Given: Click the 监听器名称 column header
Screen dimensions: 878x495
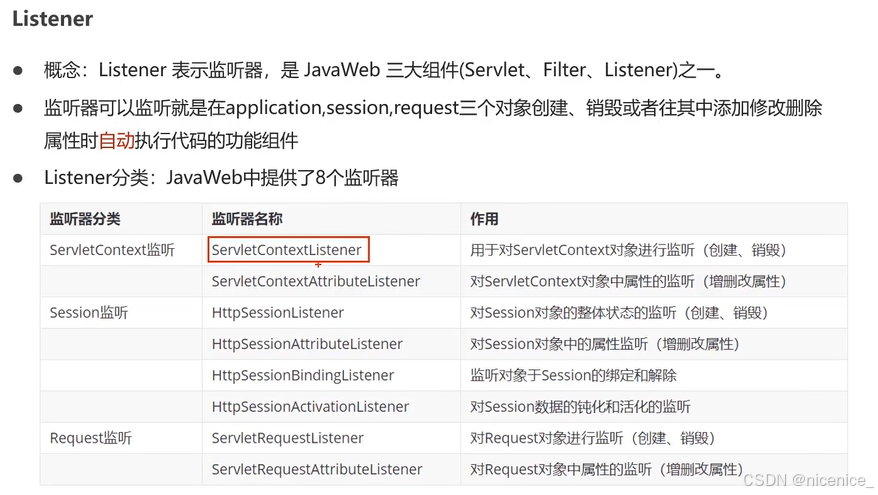Looking at the screenshot, I should click(247, 219).
